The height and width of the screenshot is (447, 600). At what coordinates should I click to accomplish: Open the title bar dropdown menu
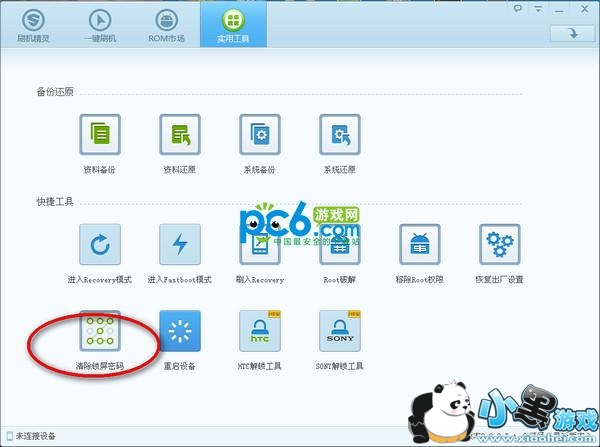(538, 8)
